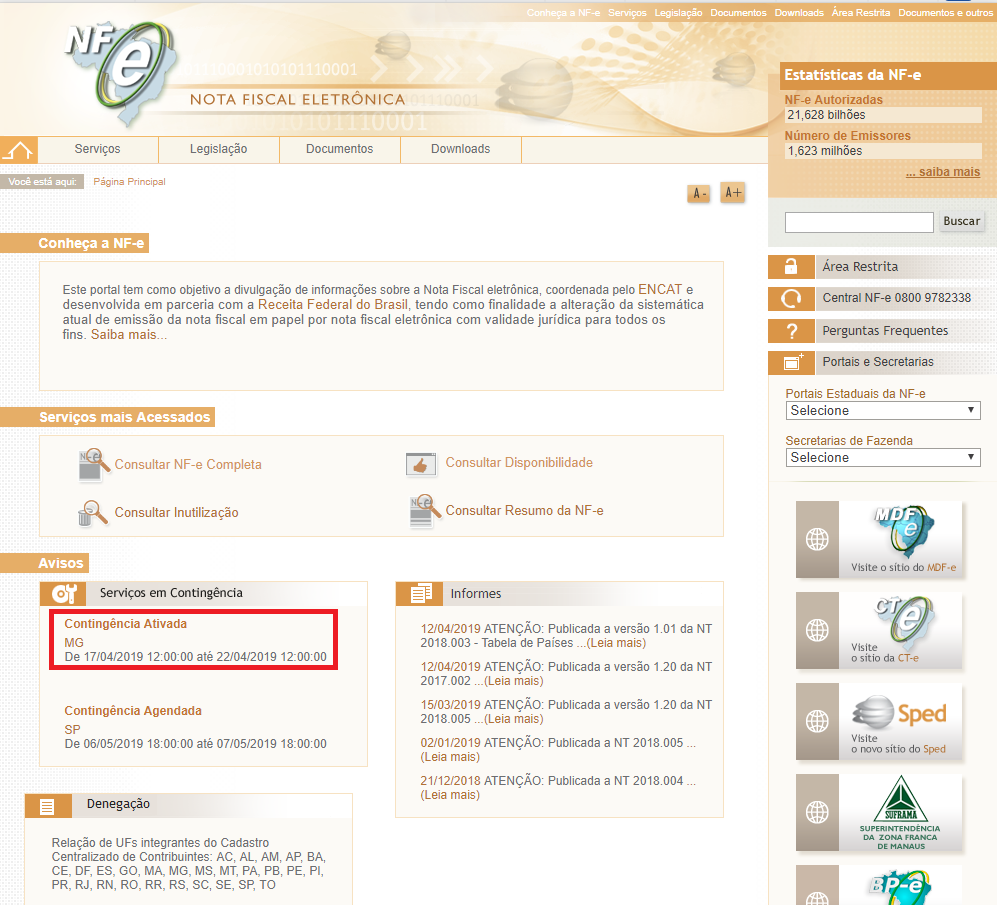Open the Receita Federal do Brasil link
This screenshot has height=905, width=997.
point(333,305)
